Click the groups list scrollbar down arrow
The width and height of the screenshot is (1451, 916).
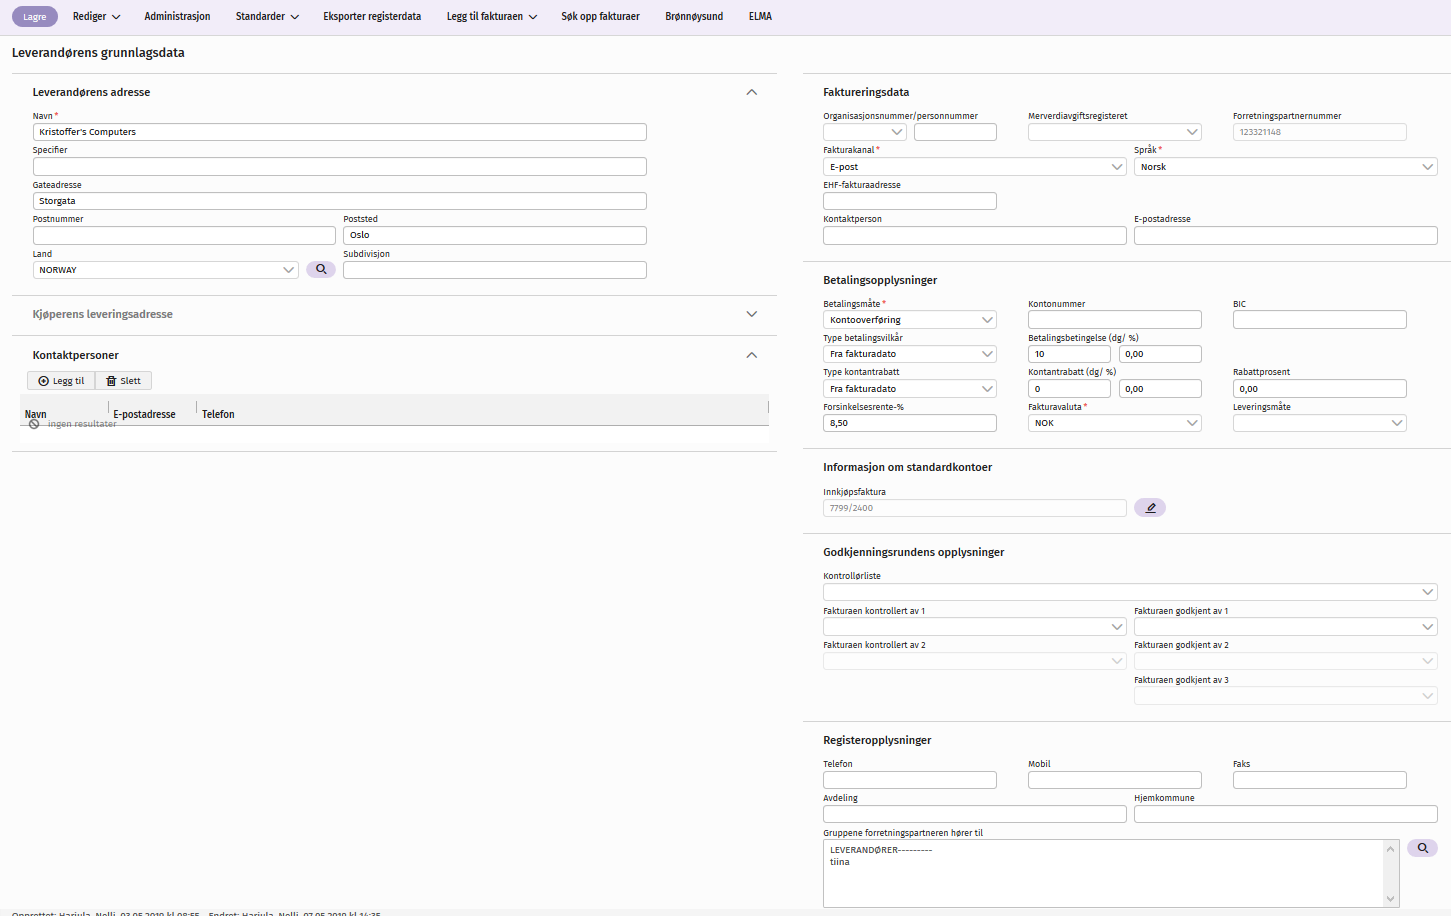pyautogui.click(x=1390, y=899)
